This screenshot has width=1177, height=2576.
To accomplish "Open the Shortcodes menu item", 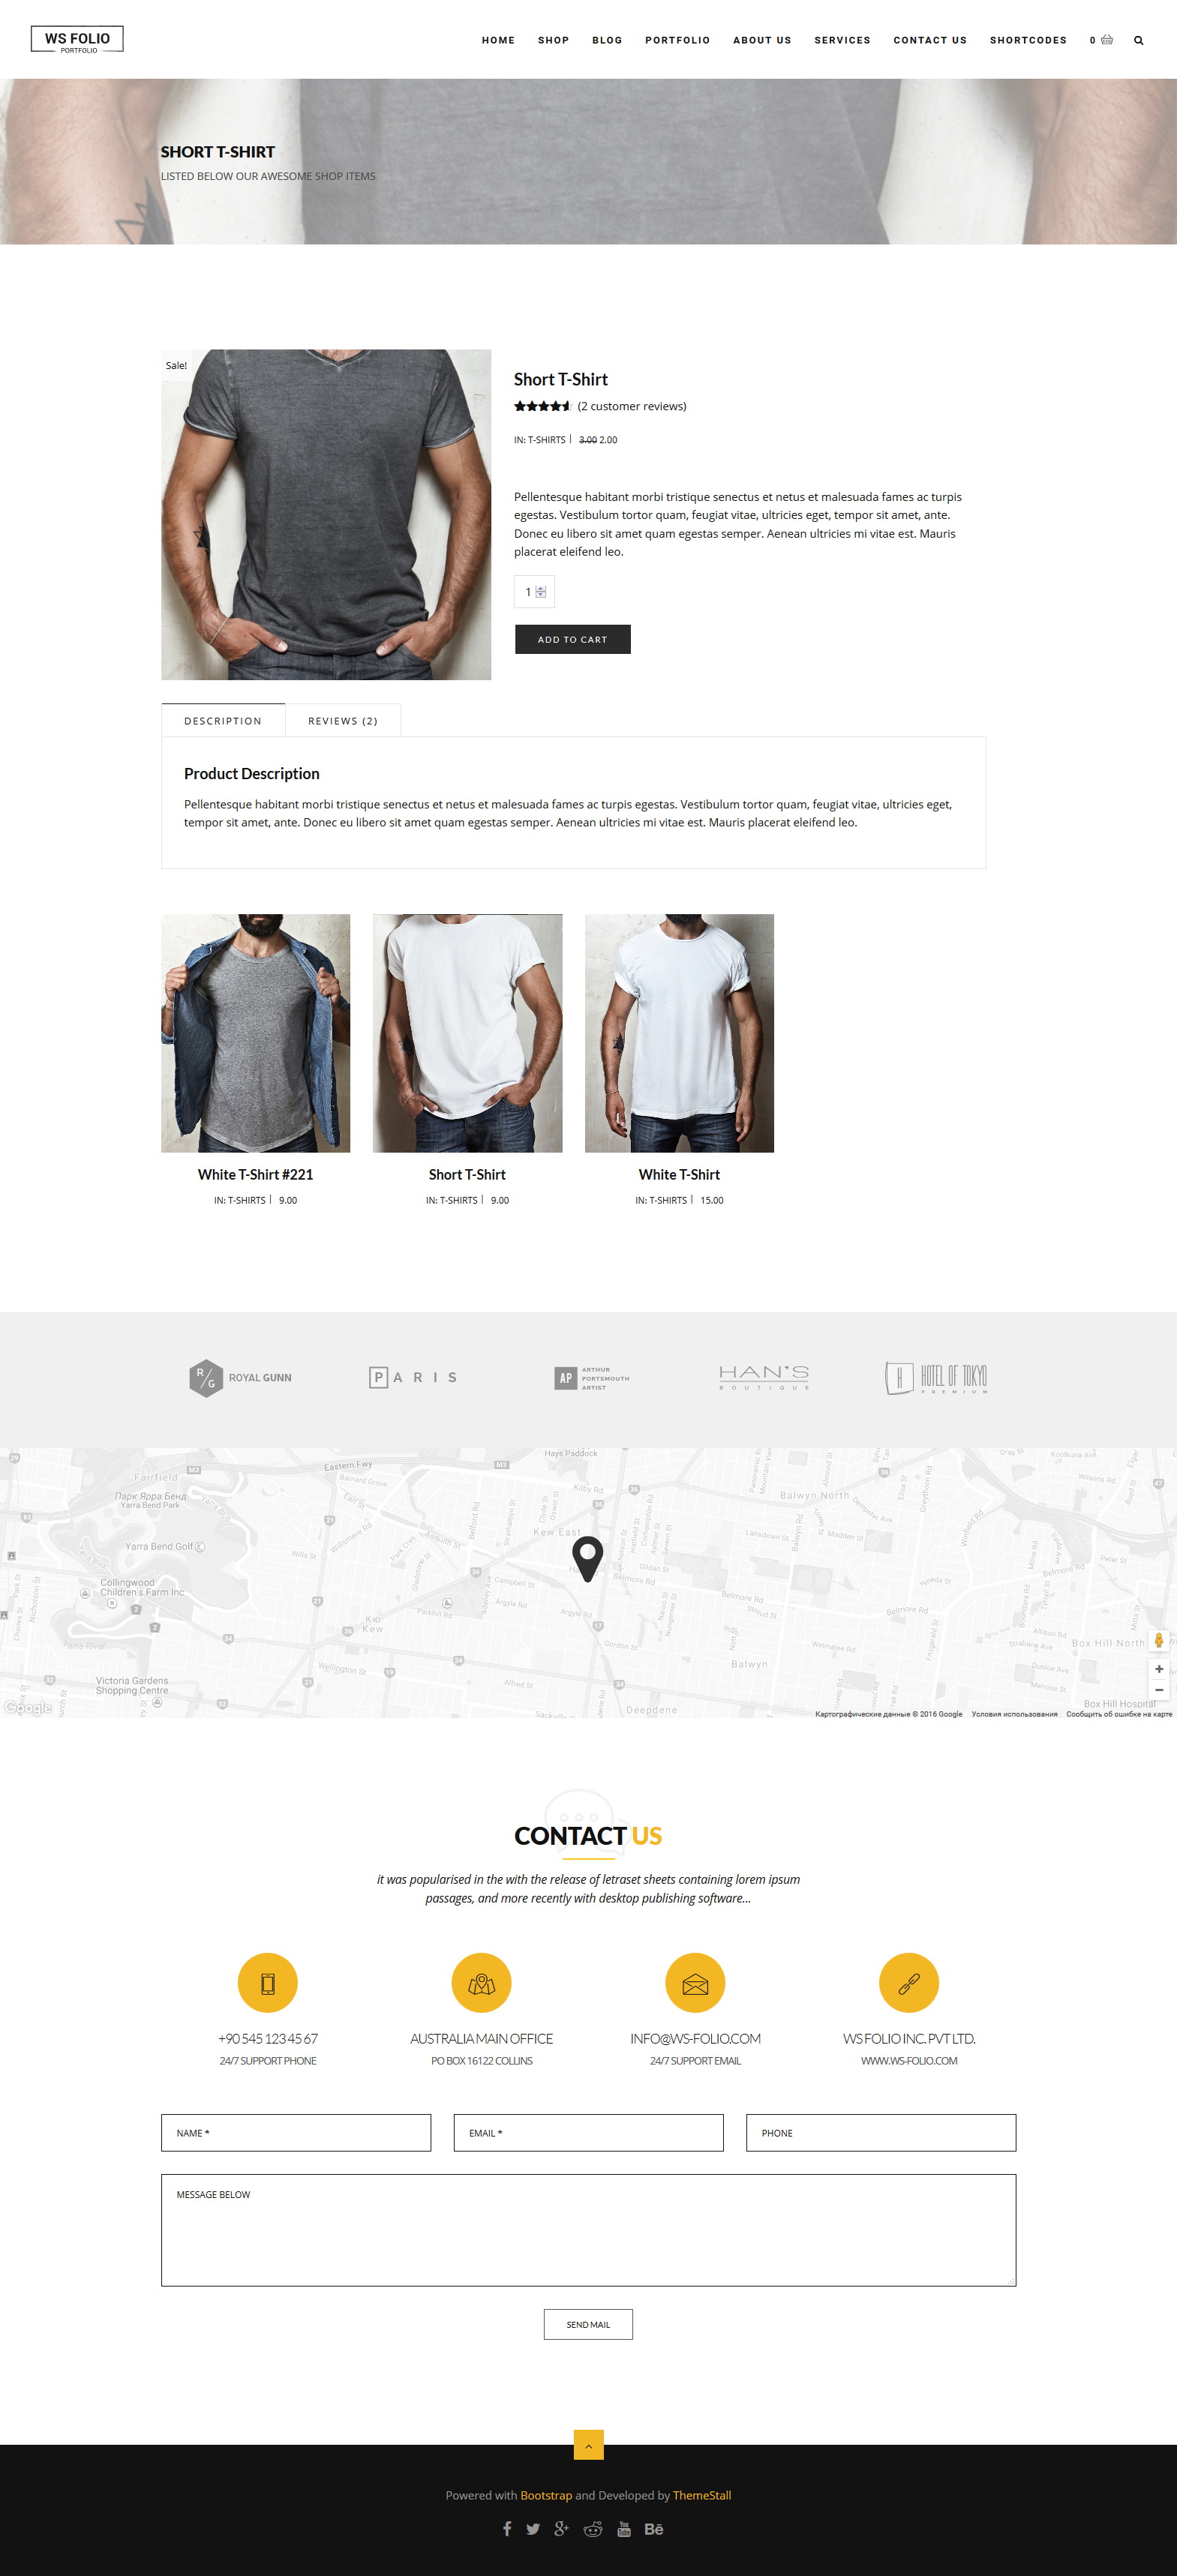I will [1028, 40].
